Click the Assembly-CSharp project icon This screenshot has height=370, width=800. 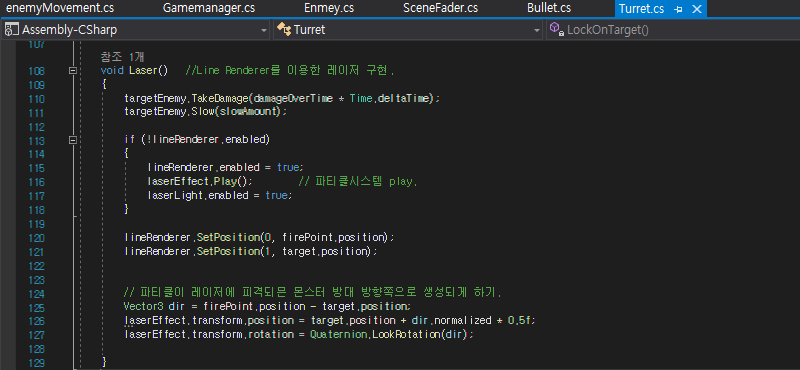(x=11, y=30)
